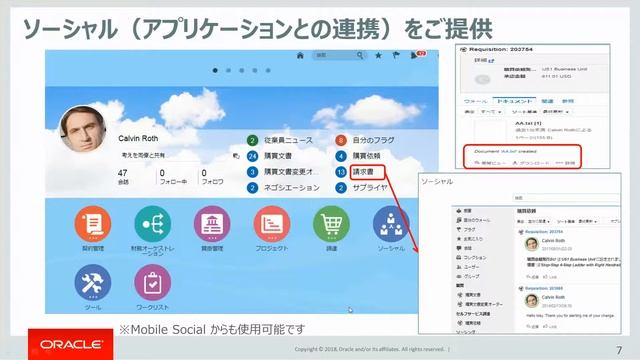Click the 自分のフラグ badge showing 8

coord(341,140)
